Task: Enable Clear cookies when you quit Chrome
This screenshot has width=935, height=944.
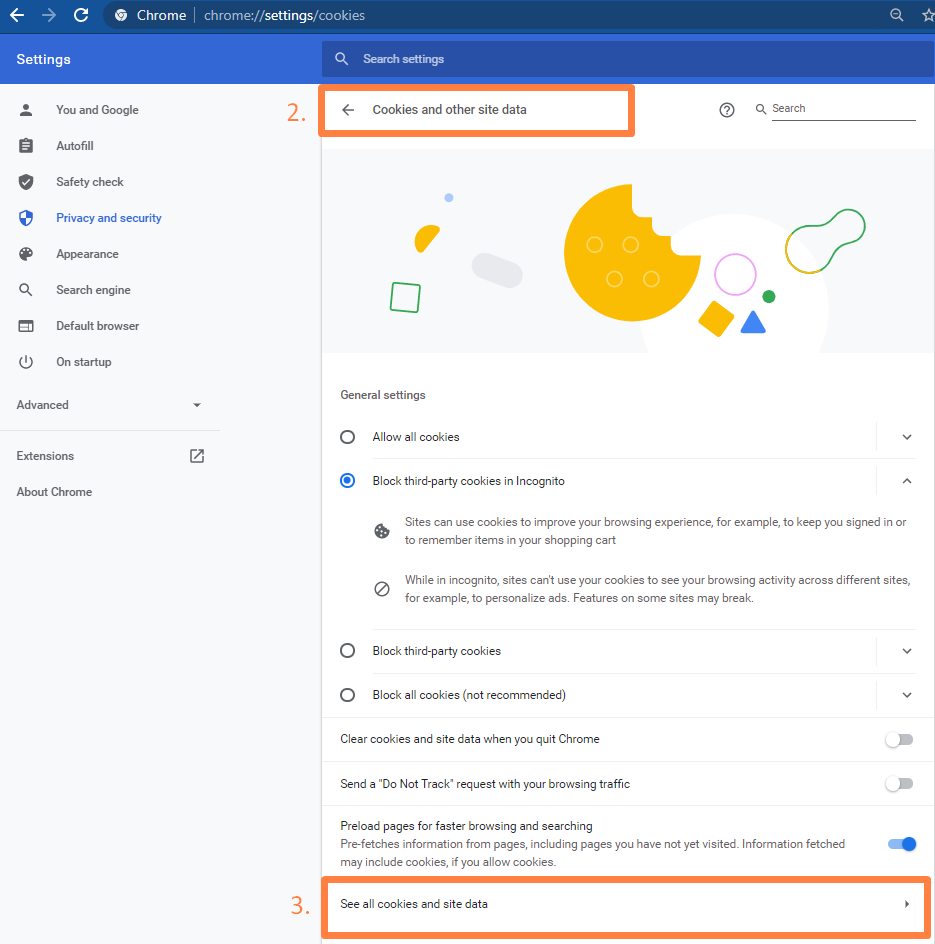Action: click(x=899, y=740)
